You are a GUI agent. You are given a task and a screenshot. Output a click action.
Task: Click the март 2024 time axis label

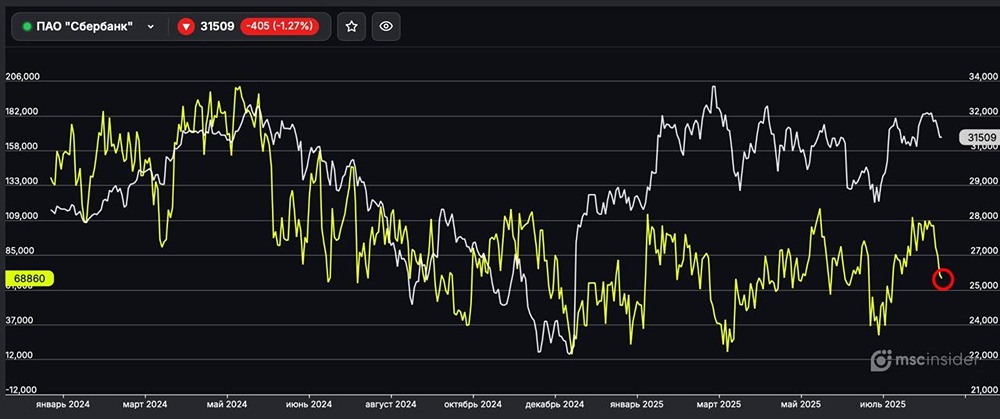[x=146, y=404]
